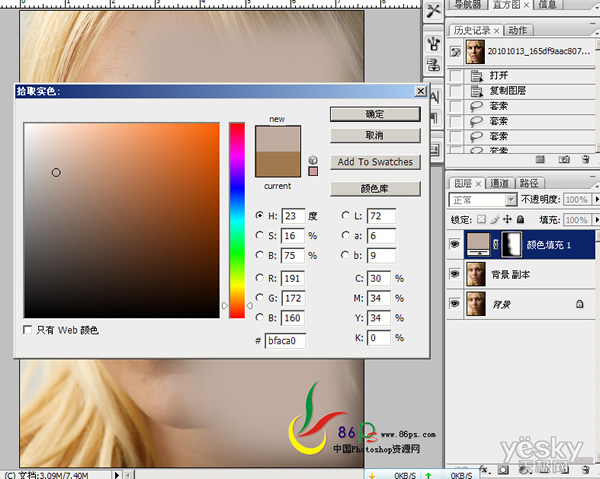Click the 颜色库 button

375,189
